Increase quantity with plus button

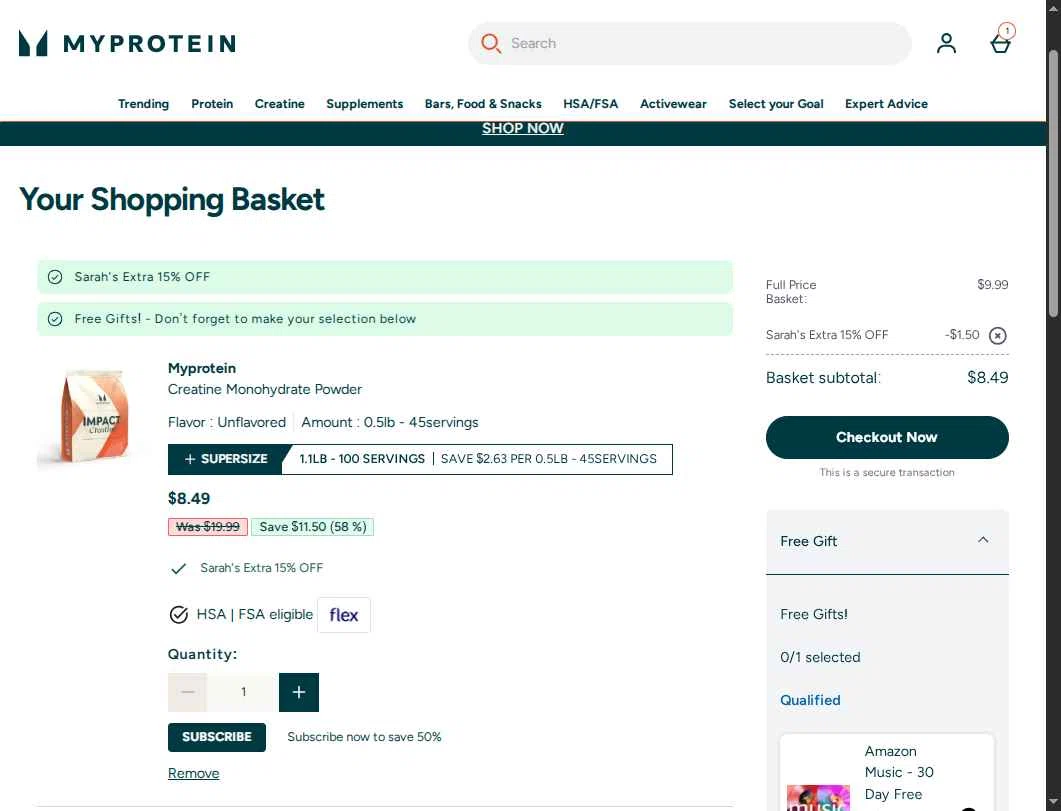coord(299,692)
